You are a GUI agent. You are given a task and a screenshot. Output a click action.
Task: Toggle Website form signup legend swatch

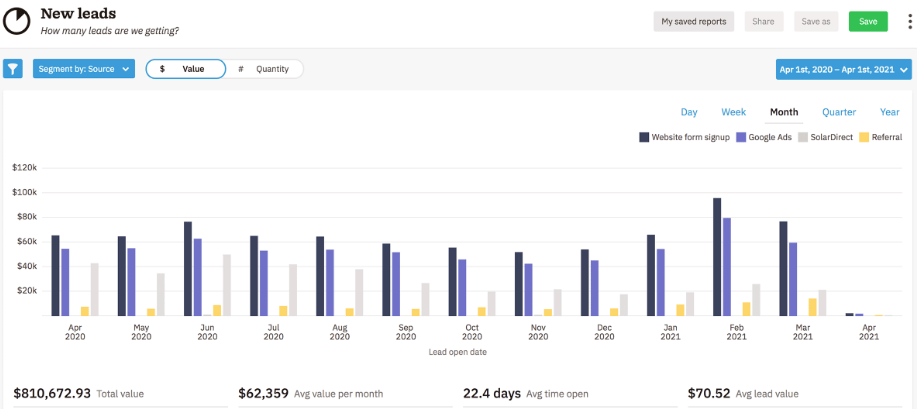[x=644, y=137]
